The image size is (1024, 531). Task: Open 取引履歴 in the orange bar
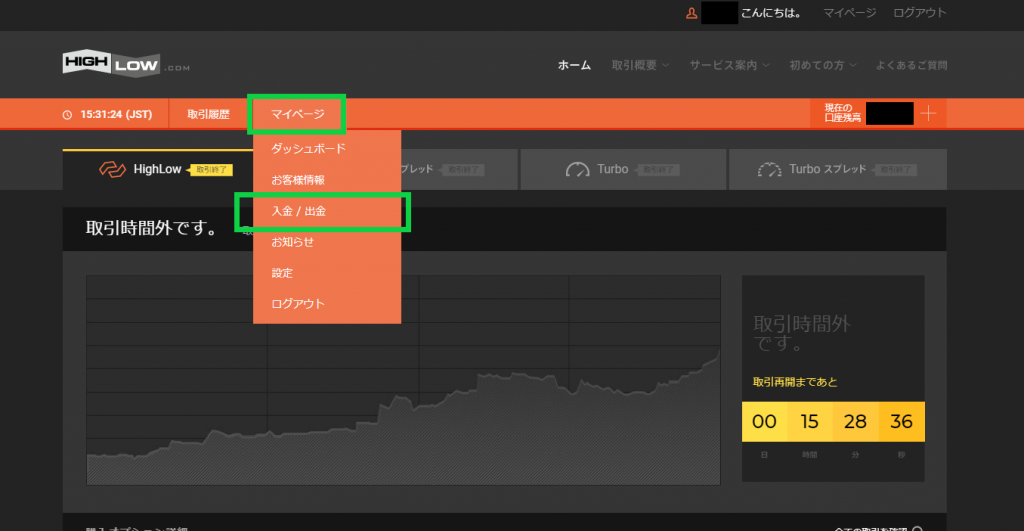(208, 114)
